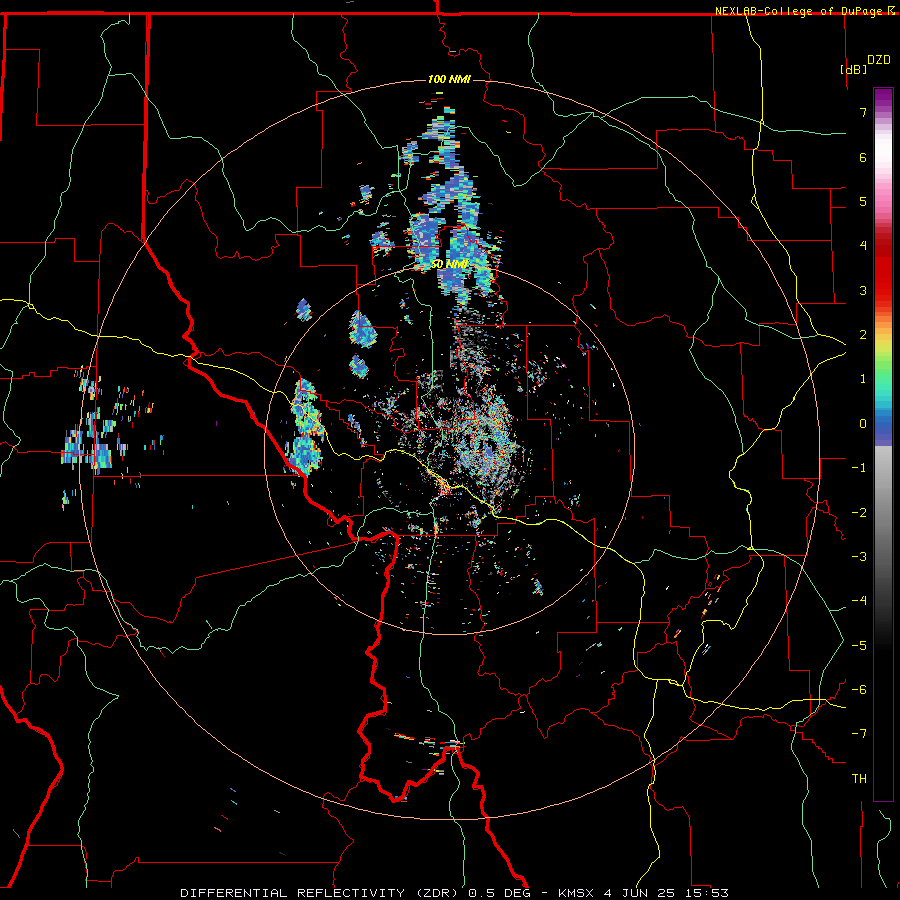Viewport: 900px width, 900px height.
Task: Click the "-1" tick on the dB scale
Action: click(x=859, y=468)
